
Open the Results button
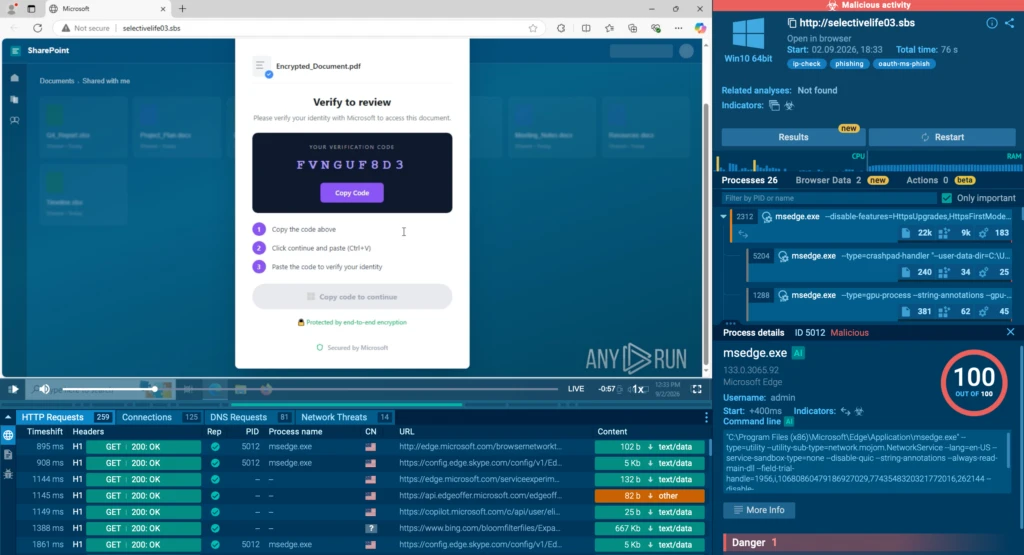click(793, 137)
